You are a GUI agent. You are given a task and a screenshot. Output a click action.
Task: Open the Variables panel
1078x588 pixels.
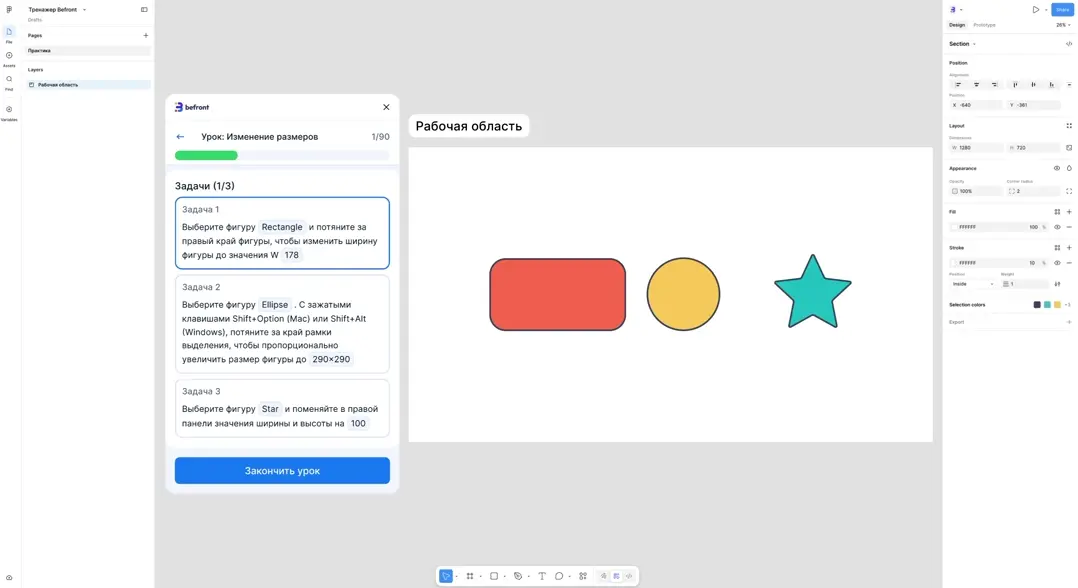click(9, 112)
